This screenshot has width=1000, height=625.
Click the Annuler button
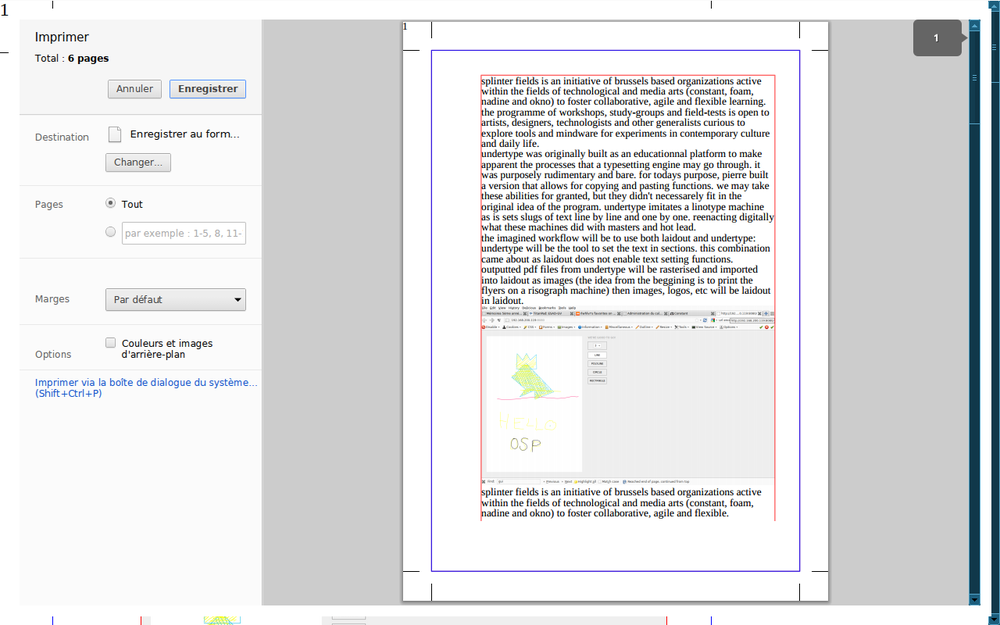(134, 89)
